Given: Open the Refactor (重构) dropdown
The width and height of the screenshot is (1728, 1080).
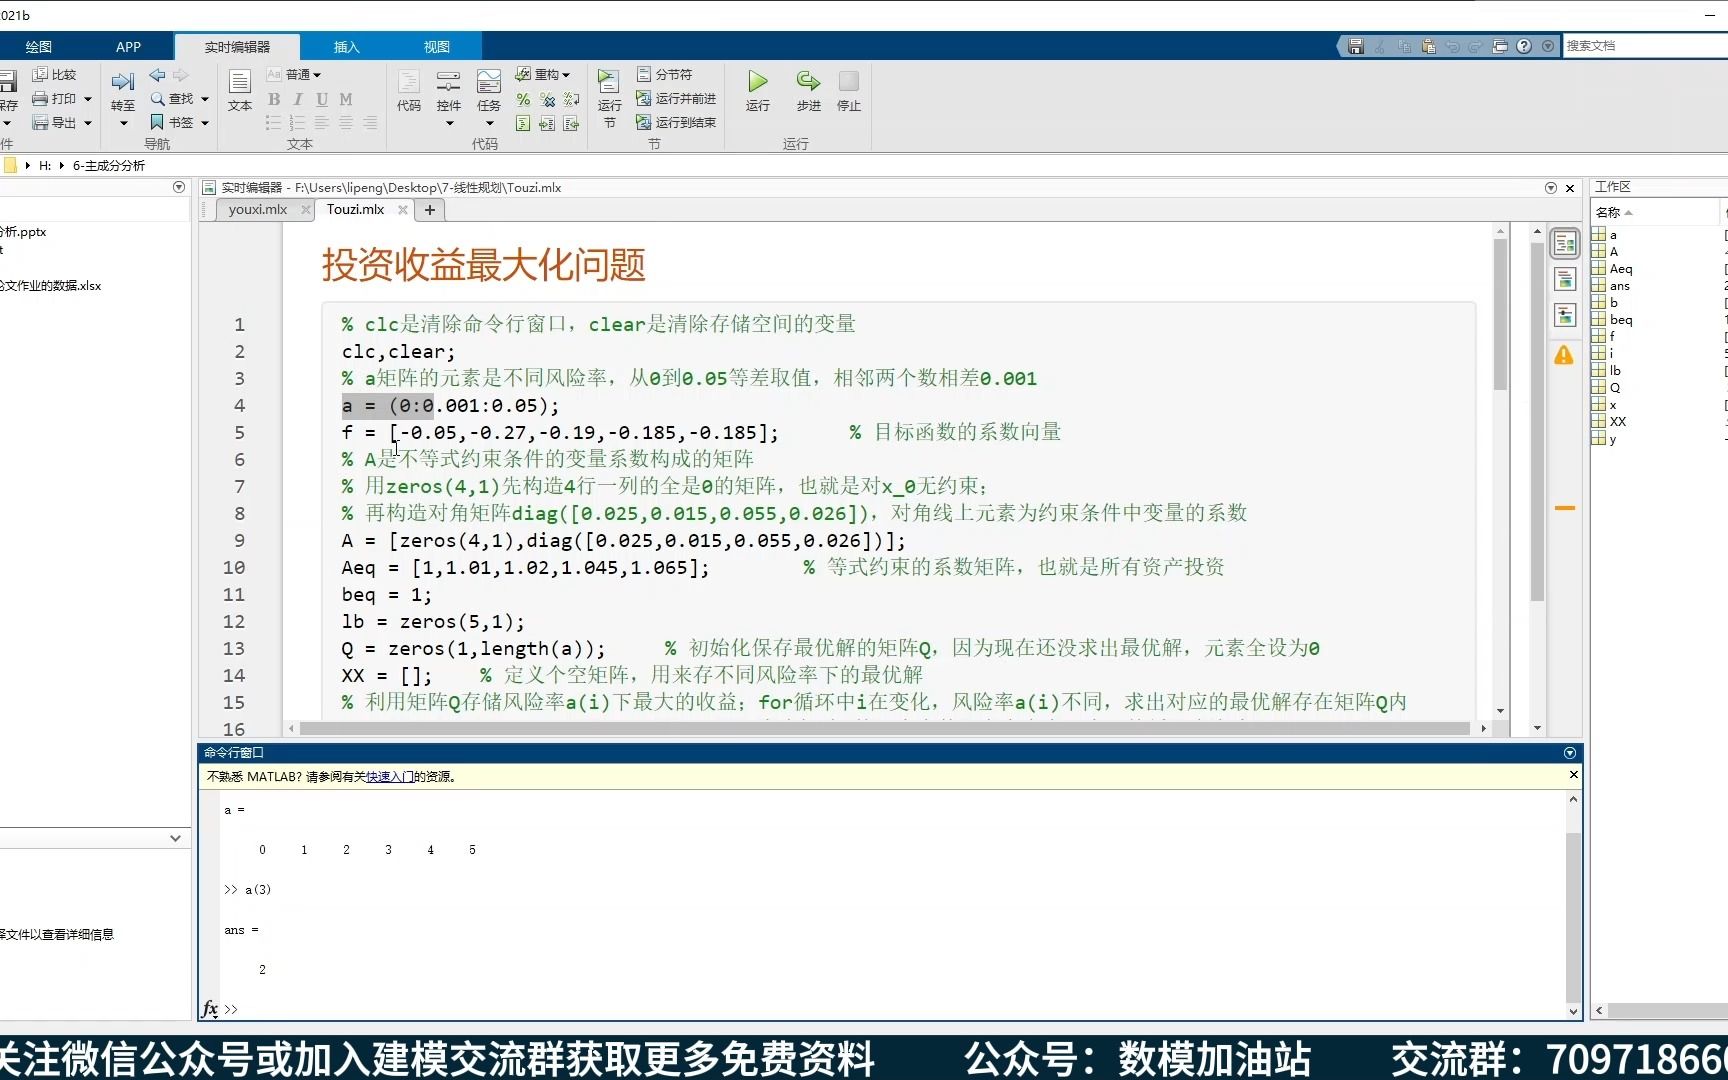Looking at the screenshot, I should tap(543, 74).
